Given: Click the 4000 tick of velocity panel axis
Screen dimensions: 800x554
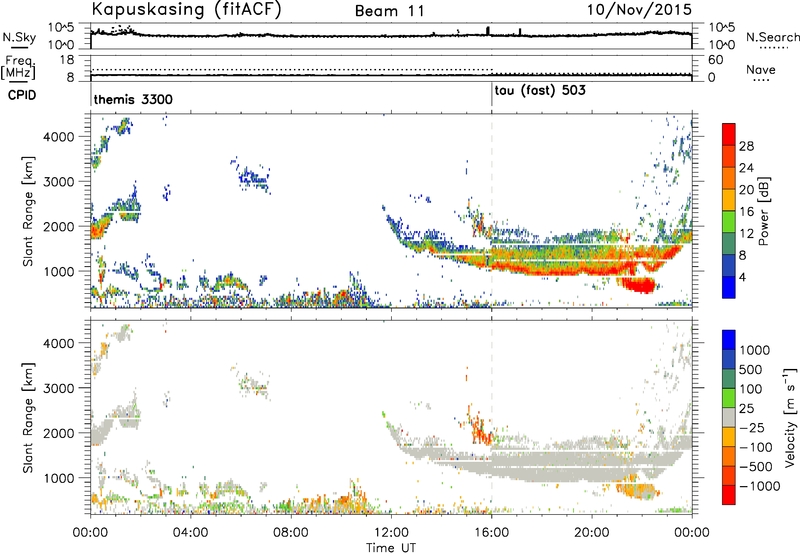Looking at the screenshot, I should coord(58,343).
